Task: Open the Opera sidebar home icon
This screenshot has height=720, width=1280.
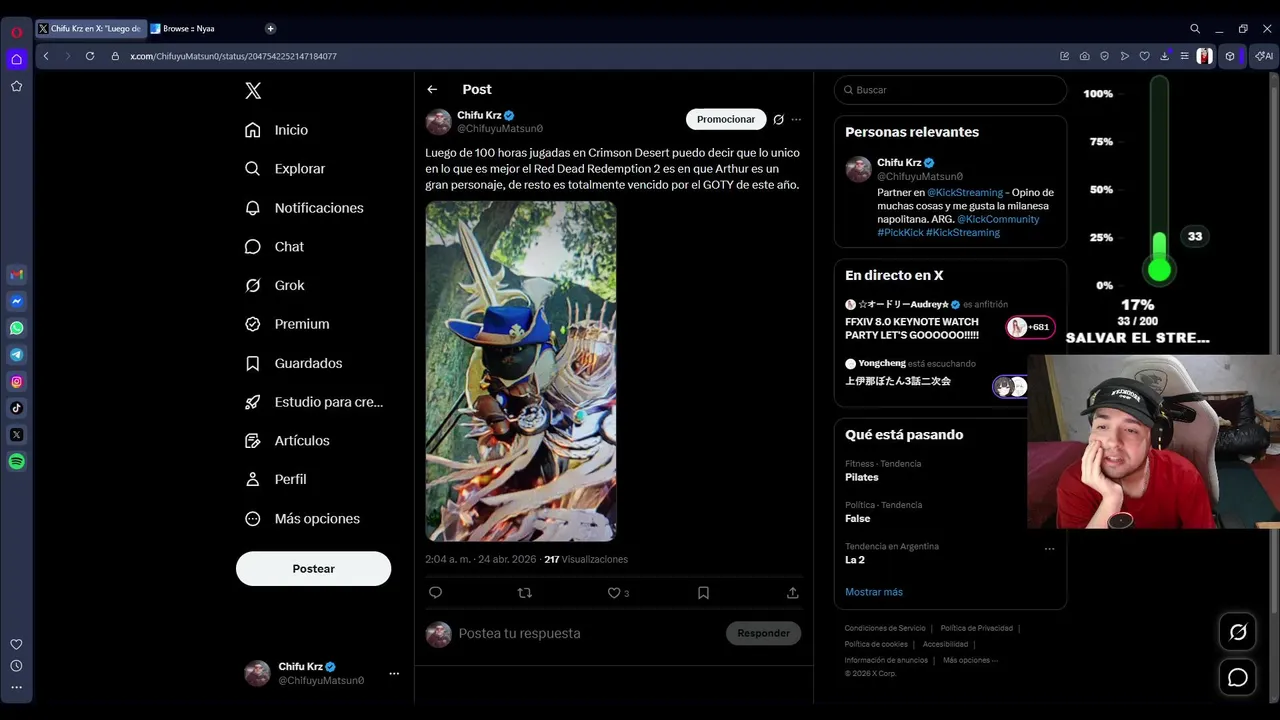Action: click(x=16, y=59)
